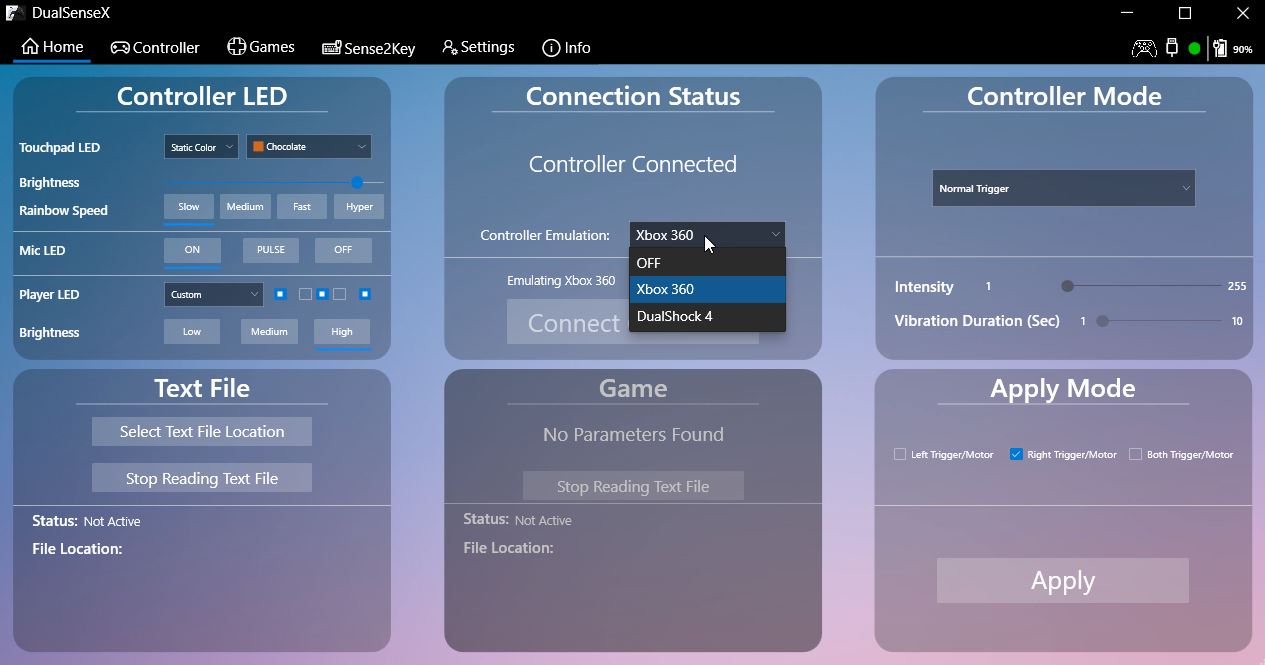Open the Chocolate color dropdown
This screenshot has width=1265, height=665.
[308, 146]
